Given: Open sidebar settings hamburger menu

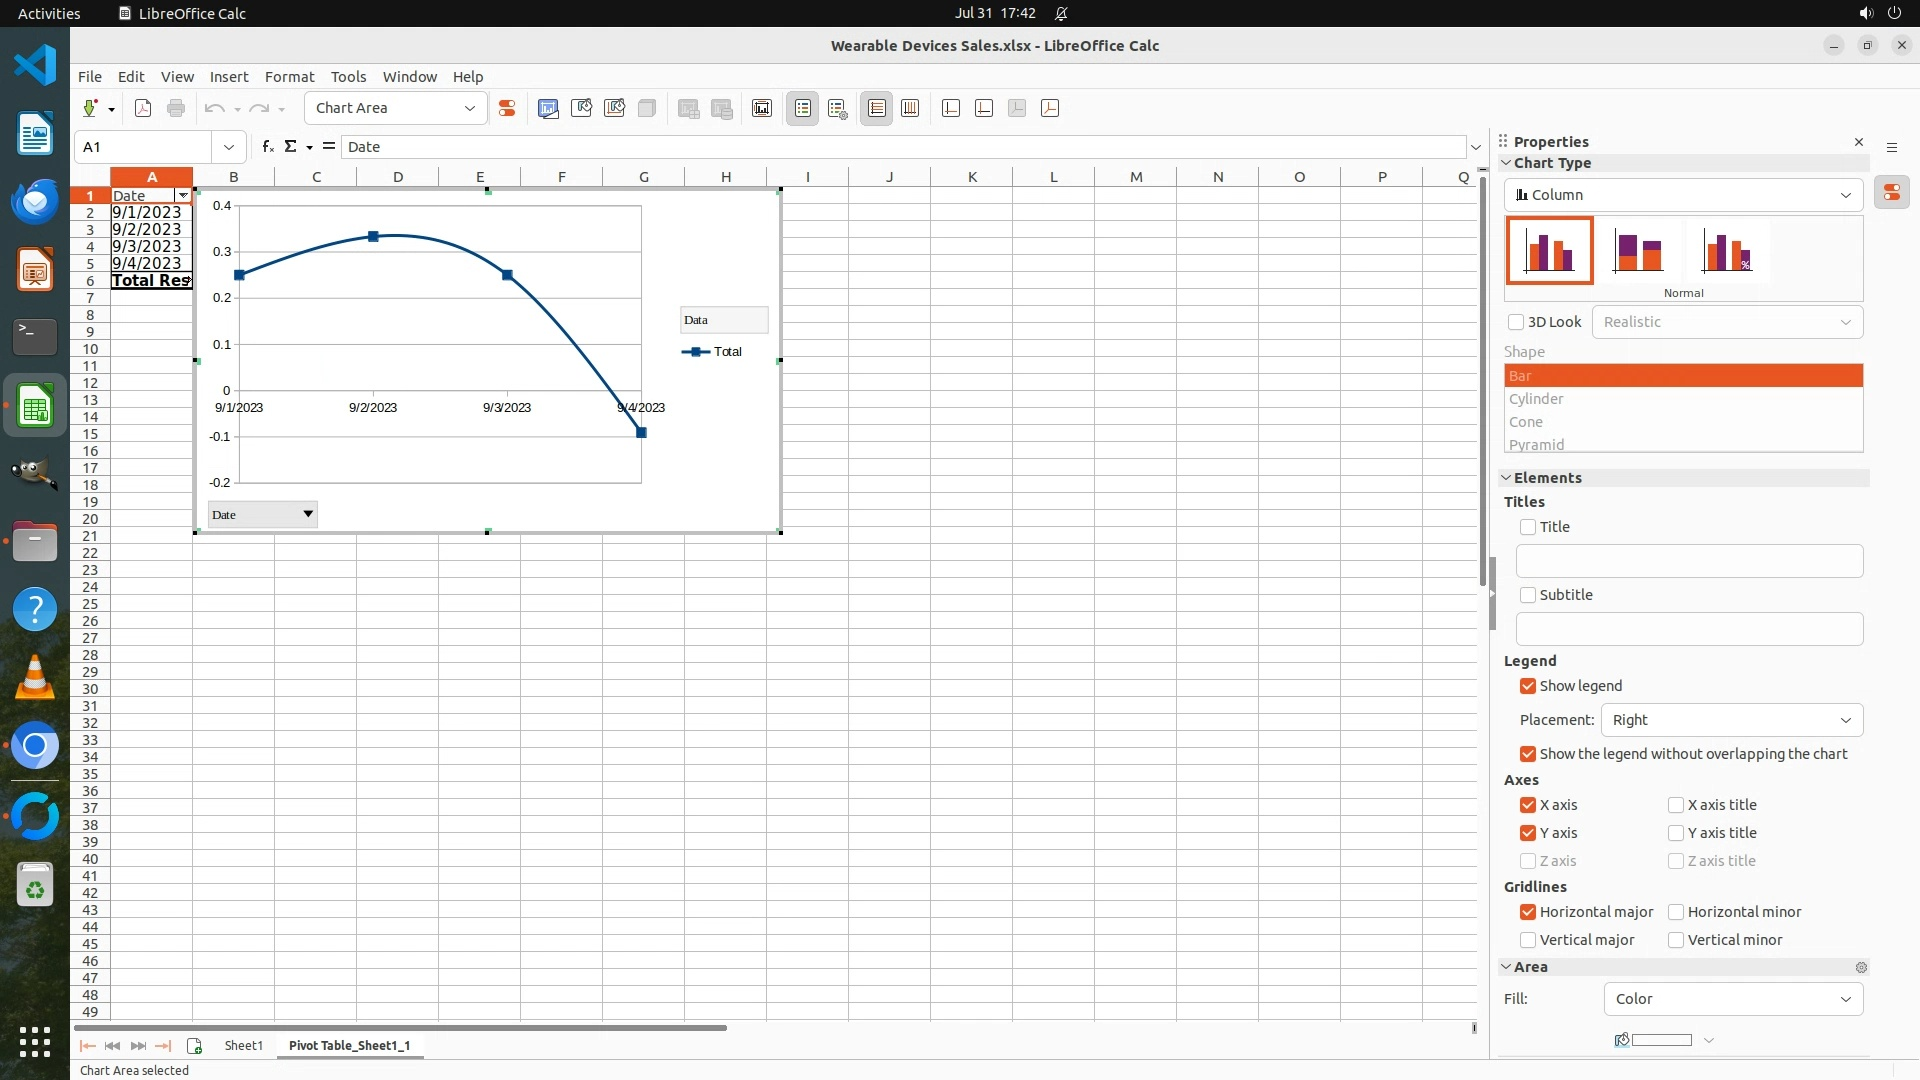Looking at the screenshot, I should (1891, 147).
